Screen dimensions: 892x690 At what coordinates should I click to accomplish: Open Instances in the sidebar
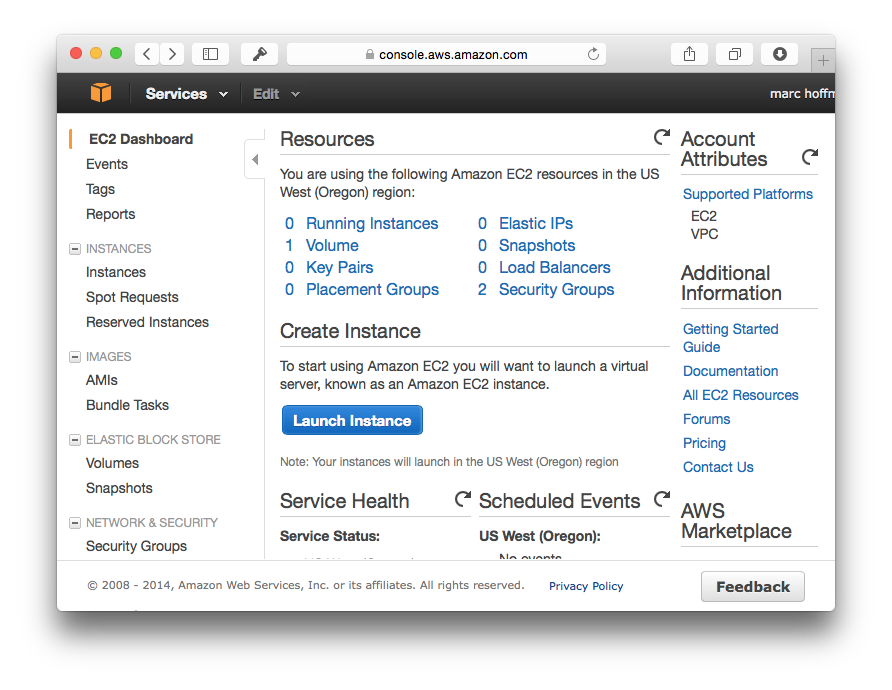tap(115, 272)
